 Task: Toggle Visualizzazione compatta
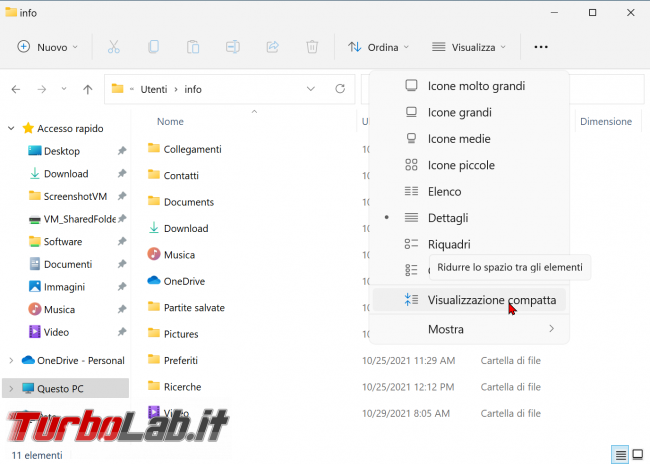click(x=469, y=300)
